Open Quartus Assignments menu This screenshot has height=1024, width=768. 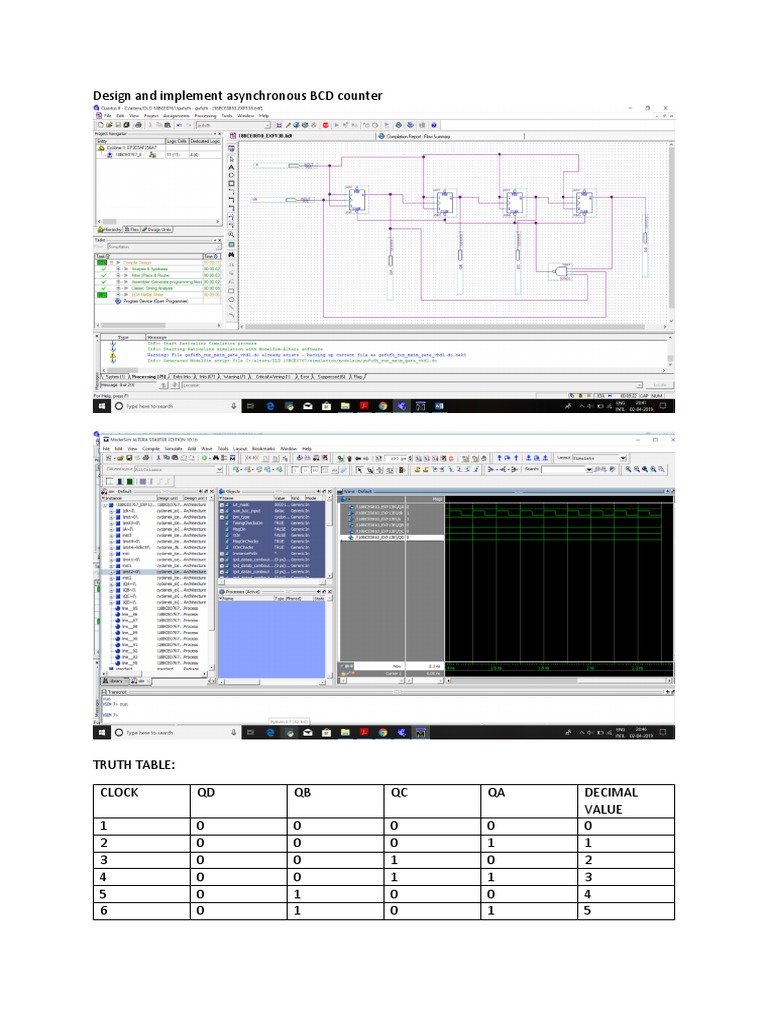(176, 116)
